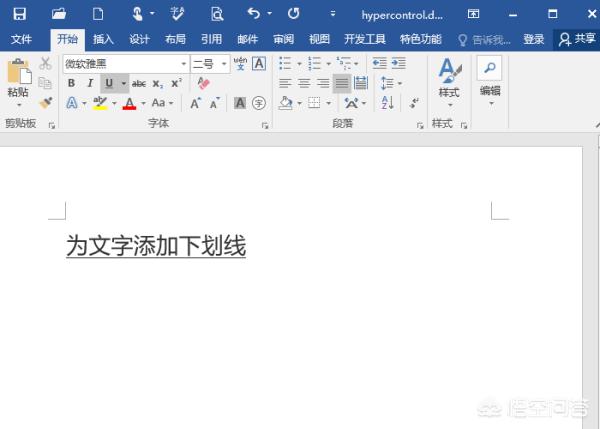This screenshot has width=600, height=429.
Task: Switch to the 设计 tab
Action: 139,39
